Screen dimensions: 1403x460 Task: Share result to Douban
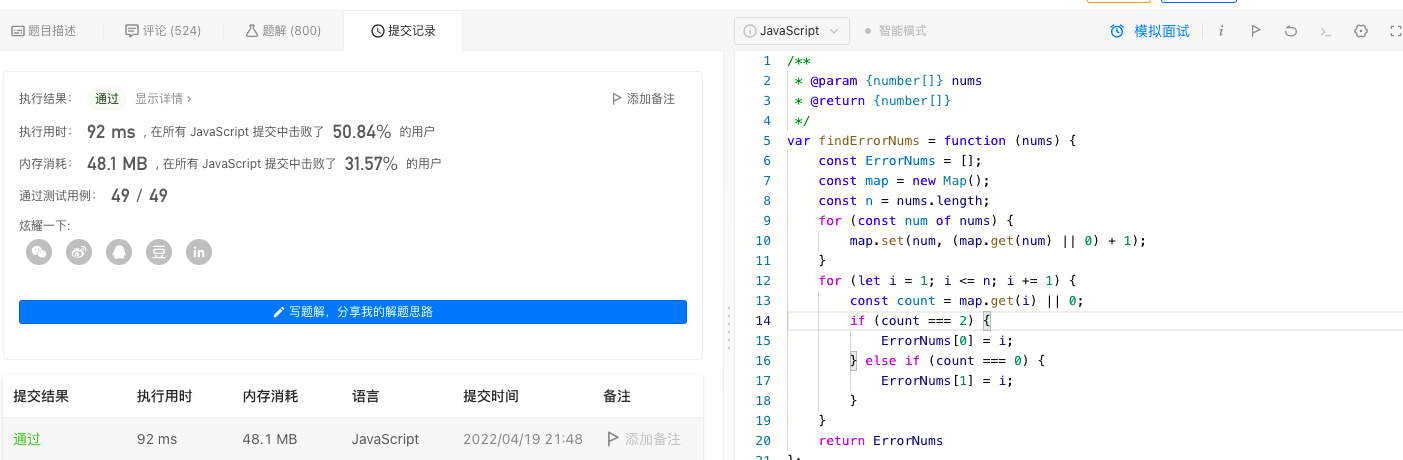click(x=159, y=252)
